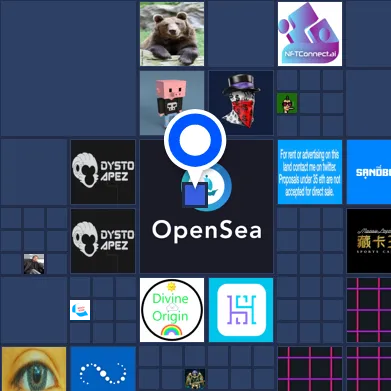Open the Sandbox branded blue tile
391x391 pixels.
click(x=369, y=172)
